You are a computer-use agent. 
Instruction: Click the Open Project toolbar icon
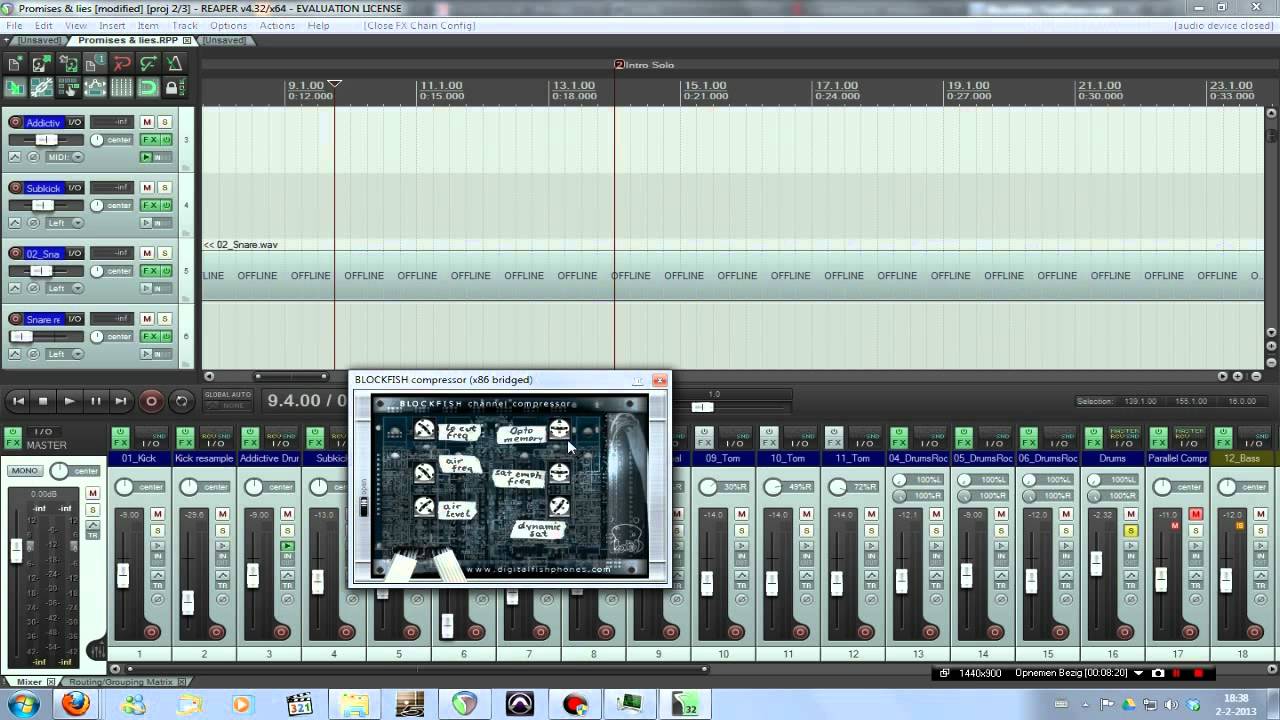42,64
